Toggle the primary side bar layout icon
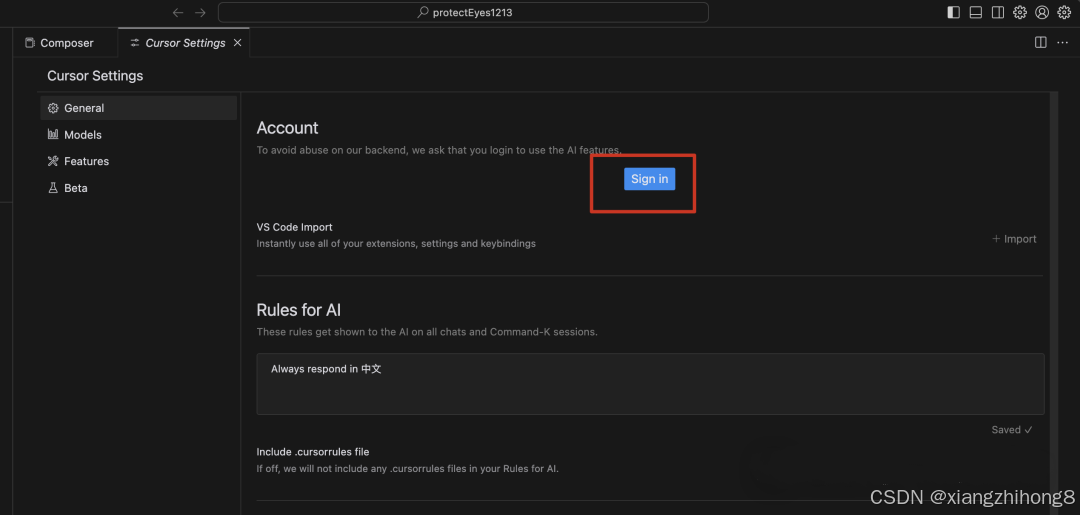 coord(953,12)
